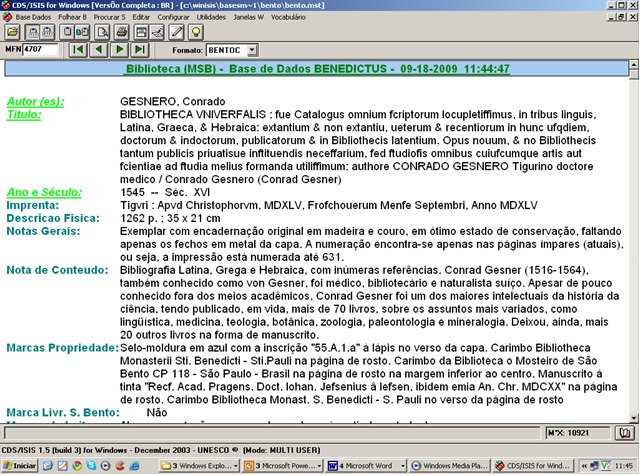Click the Nota de Conteudo label
The height and width of the screenshot is (476, 641).
(58, 270)
